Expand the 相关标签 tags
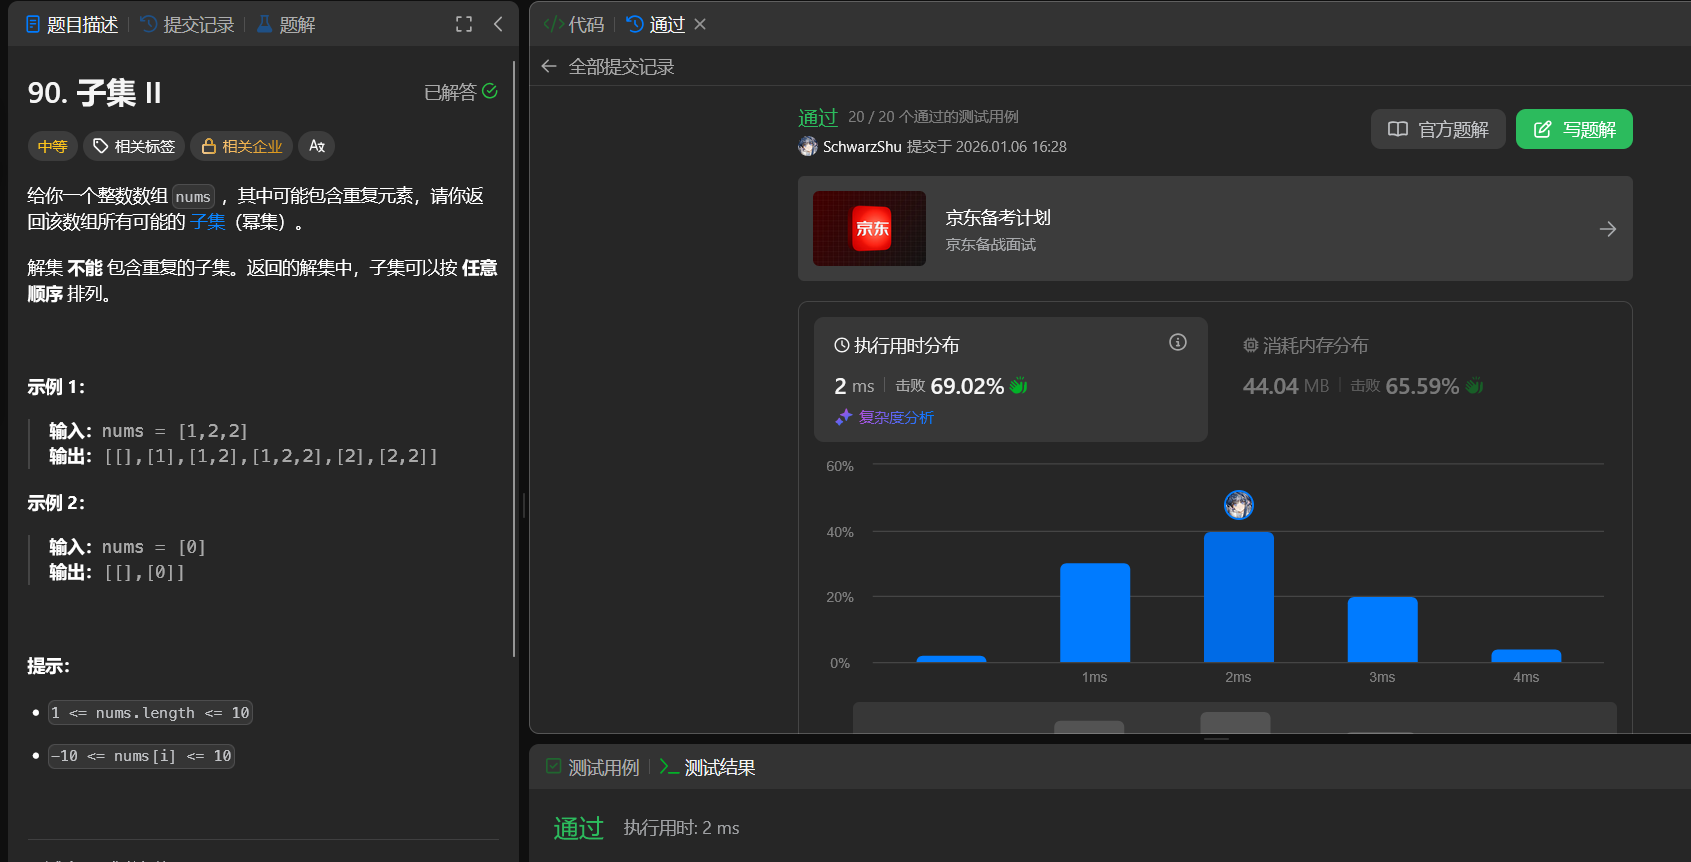The width and height of the screenshot is (1691, 862). click(134, 146)
